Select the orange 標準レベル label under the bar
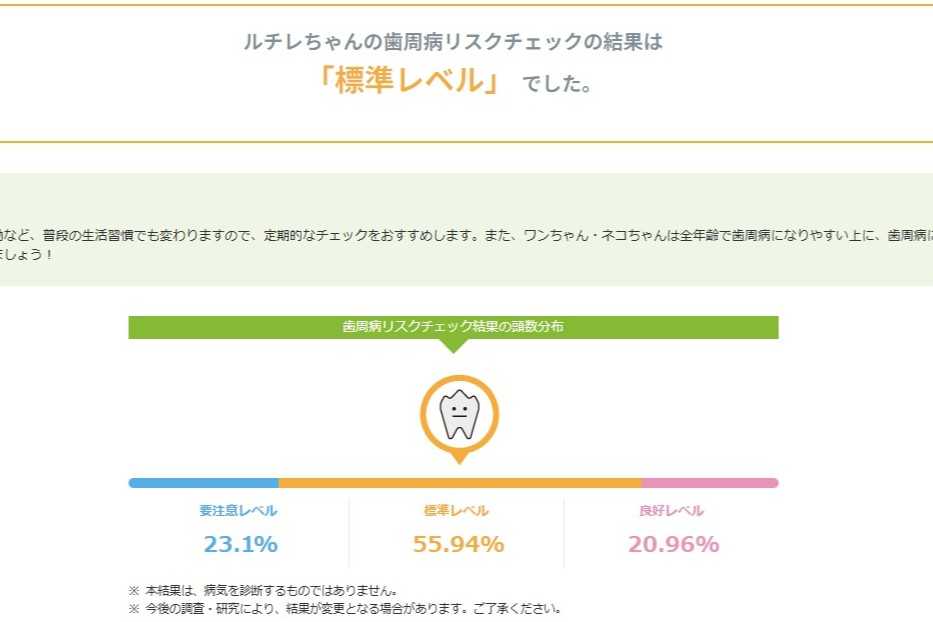This screenshot has height=622, width=933. pyautogui.click(x=457, y=511)
